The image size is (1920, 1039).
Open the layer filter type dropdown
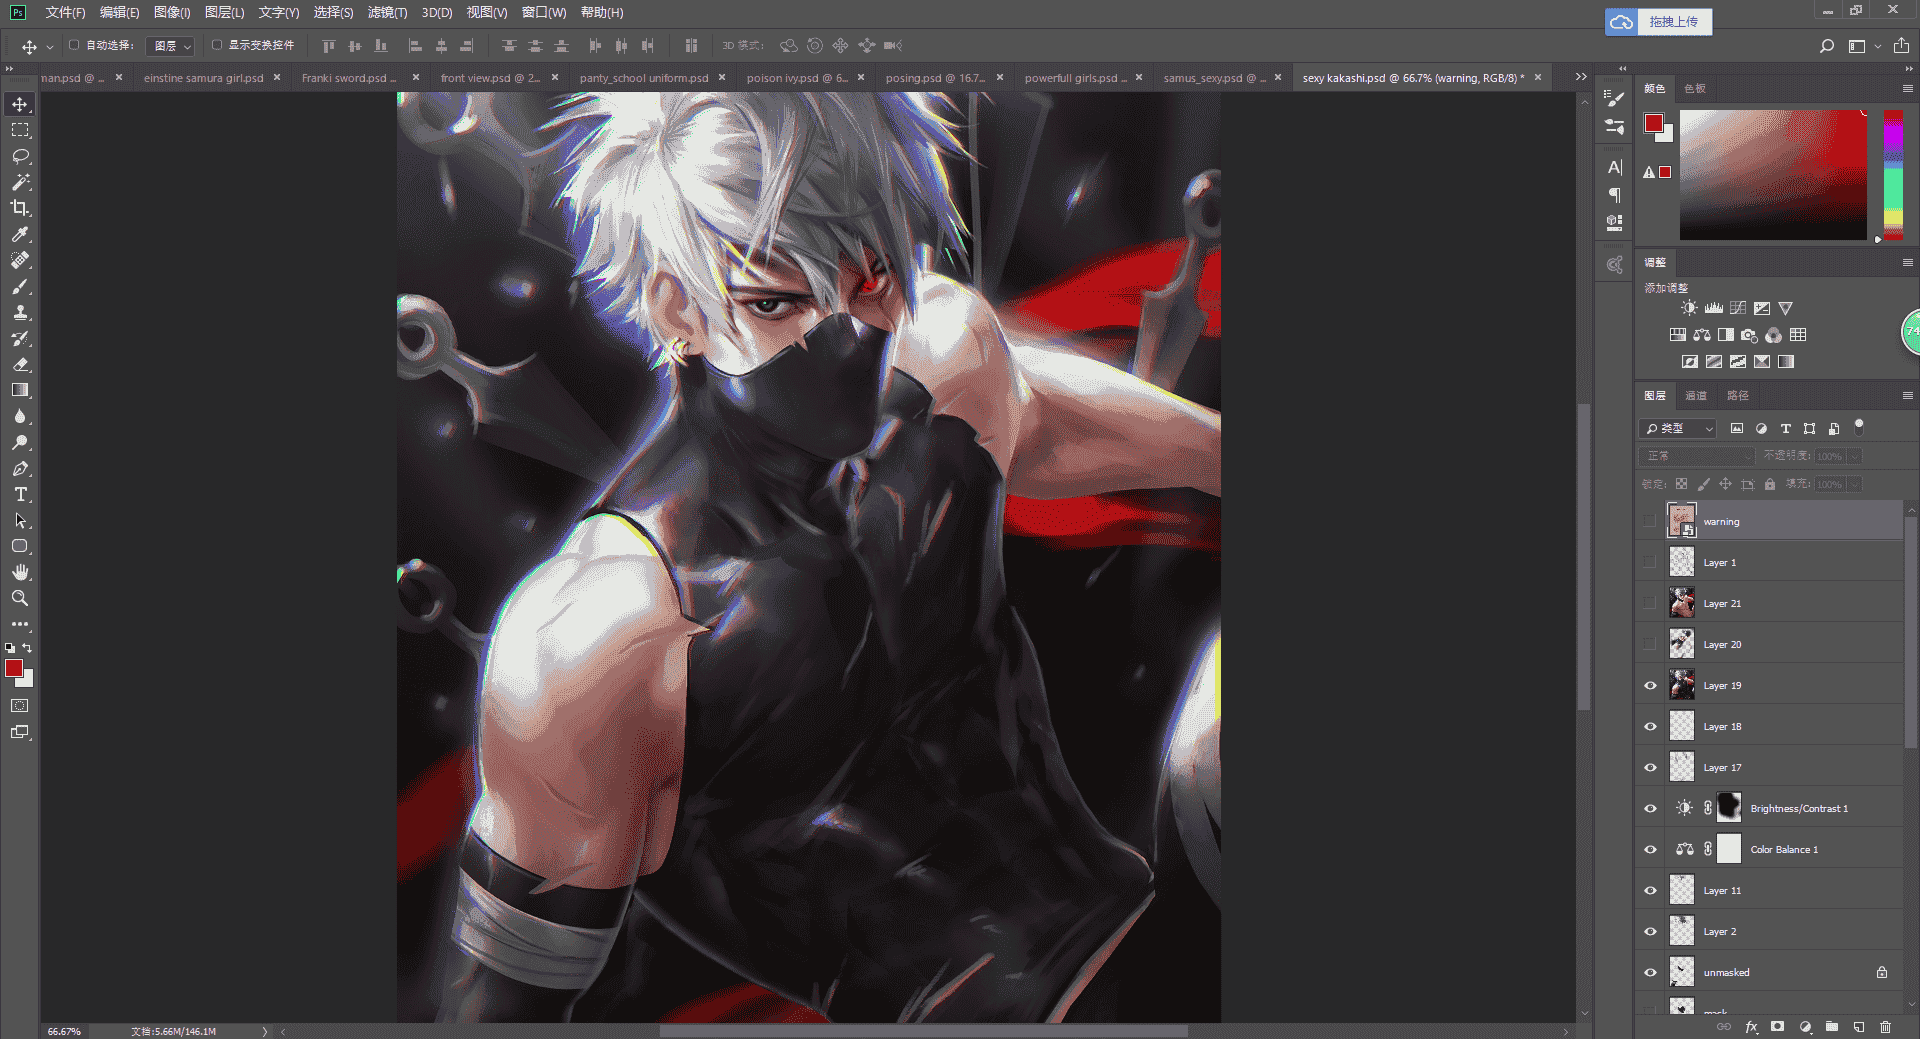coord(1678,428)
